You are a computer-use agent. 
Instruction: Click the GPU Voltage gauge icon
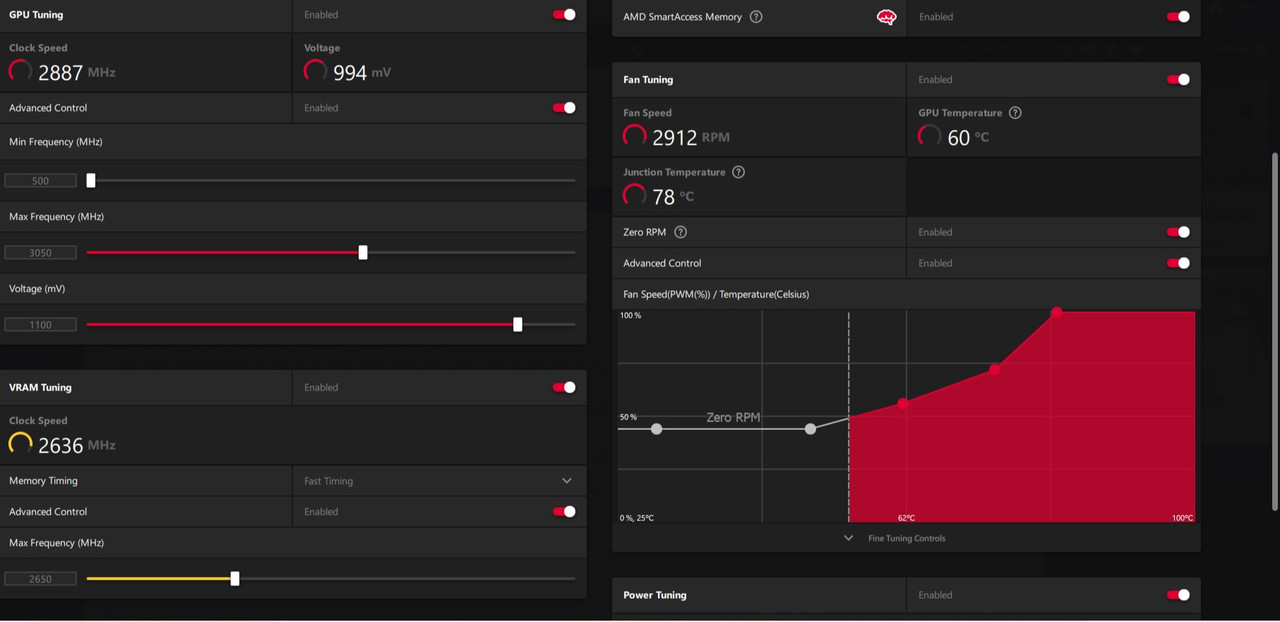point(316,71)
